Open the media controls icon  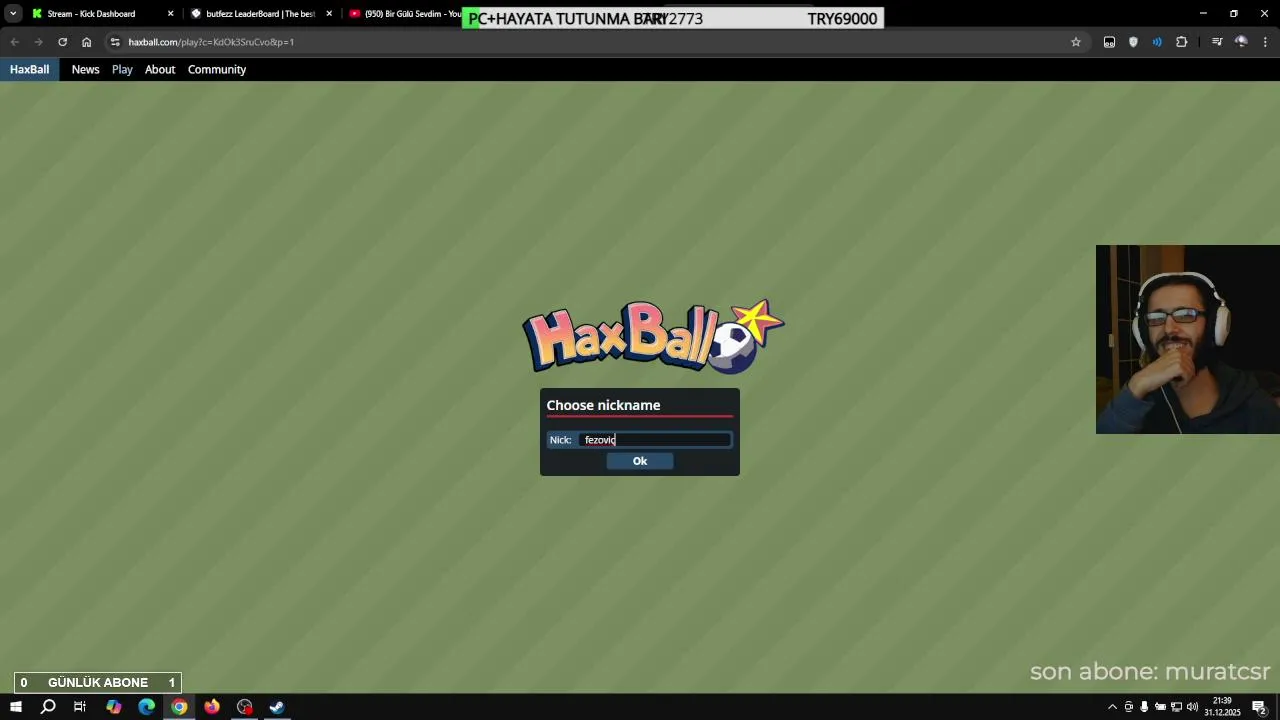[x=1217, y=42]
